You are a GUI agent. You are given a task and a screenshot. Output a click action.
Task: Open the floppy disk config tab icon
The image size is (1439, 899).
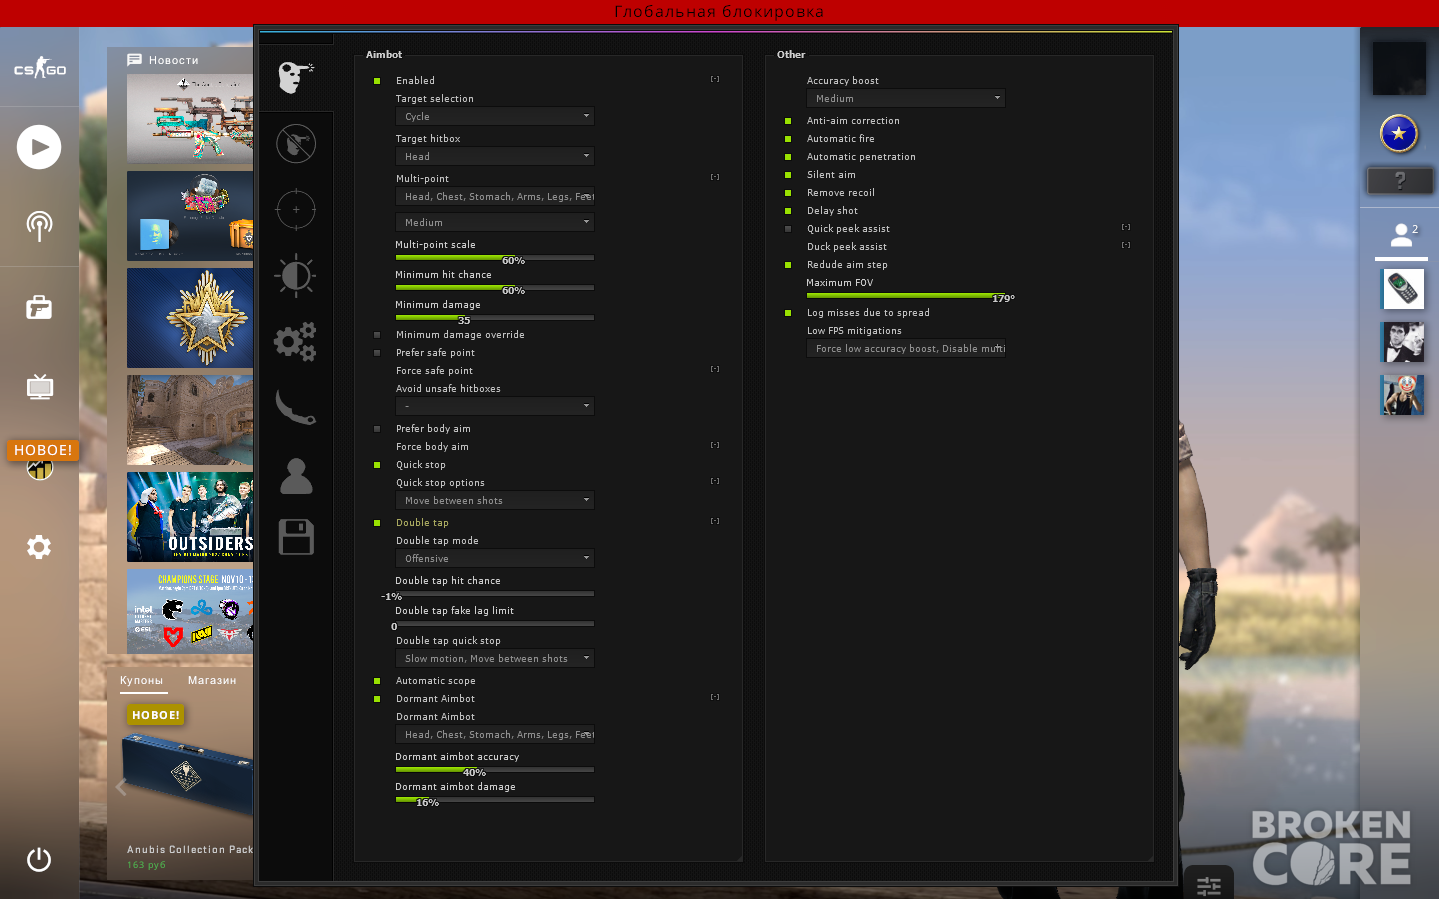(295, 537)
